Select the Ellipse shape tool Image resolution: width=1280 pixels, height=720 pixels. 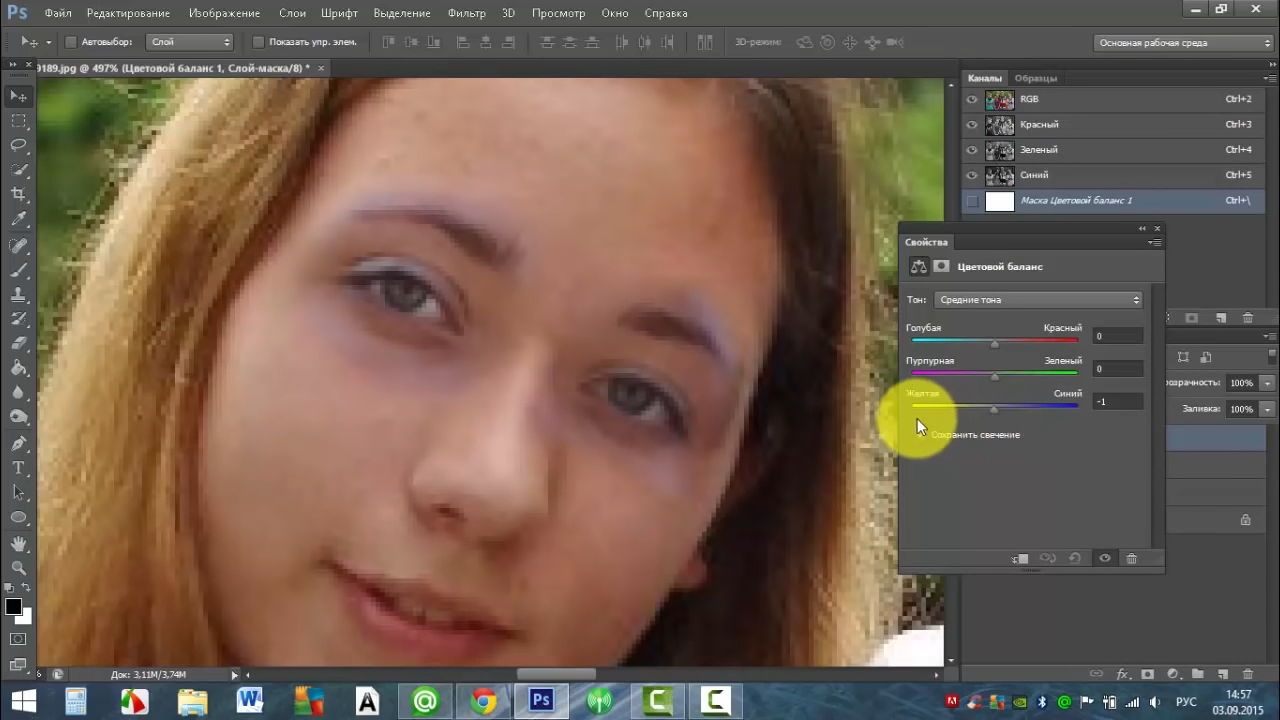coord(19,517)
